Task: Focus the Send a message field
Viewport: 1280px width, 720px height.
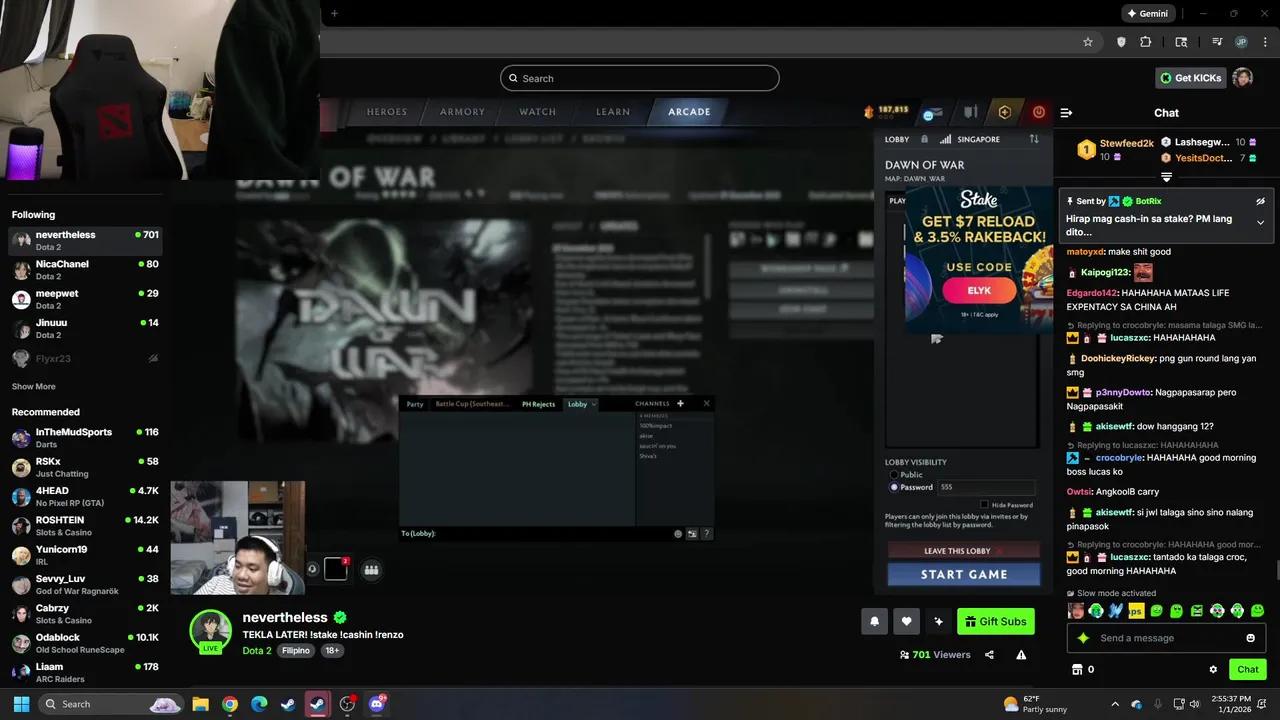Action: pos(1166,638)
